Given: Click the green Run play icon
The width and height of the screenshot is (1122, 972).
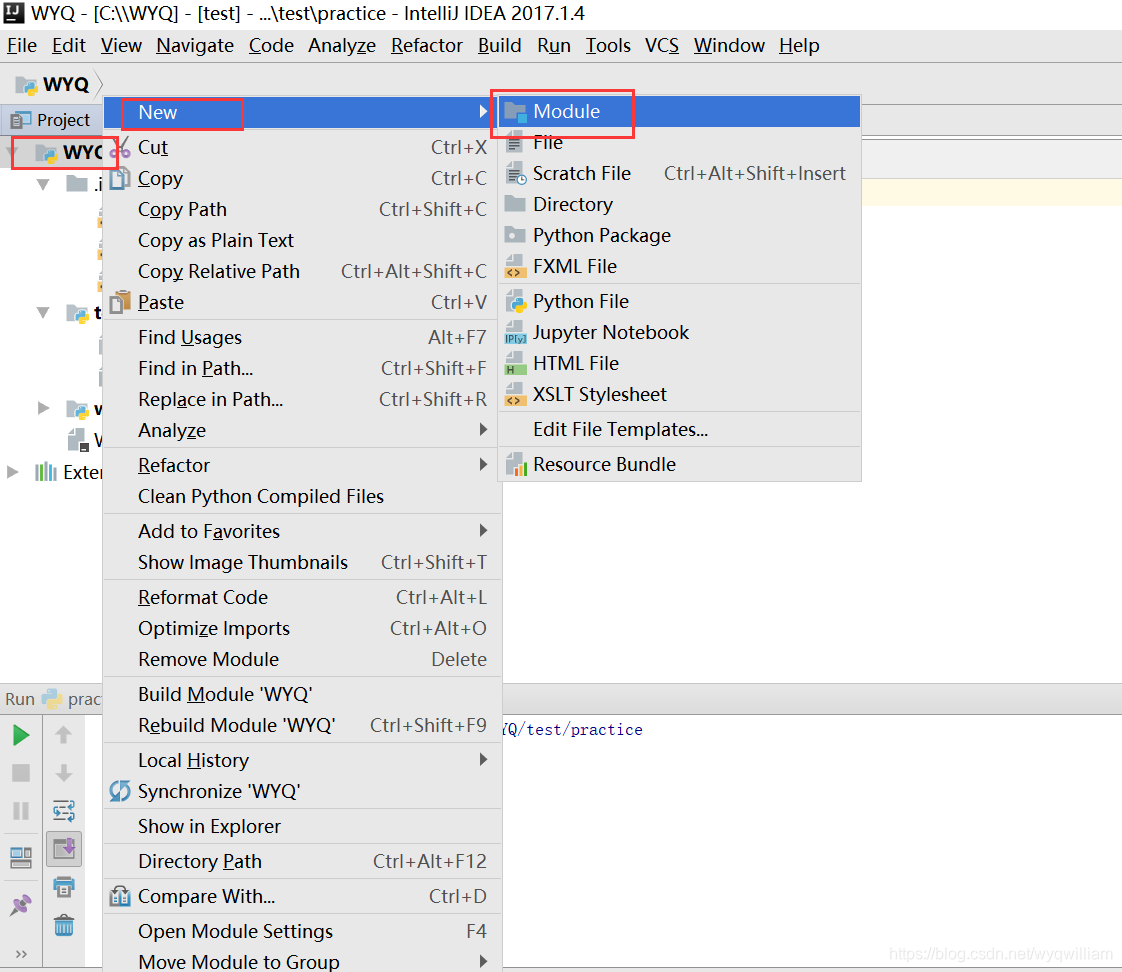Looking at the screenshot, I should pyautogui.click(x=21, y=735).
